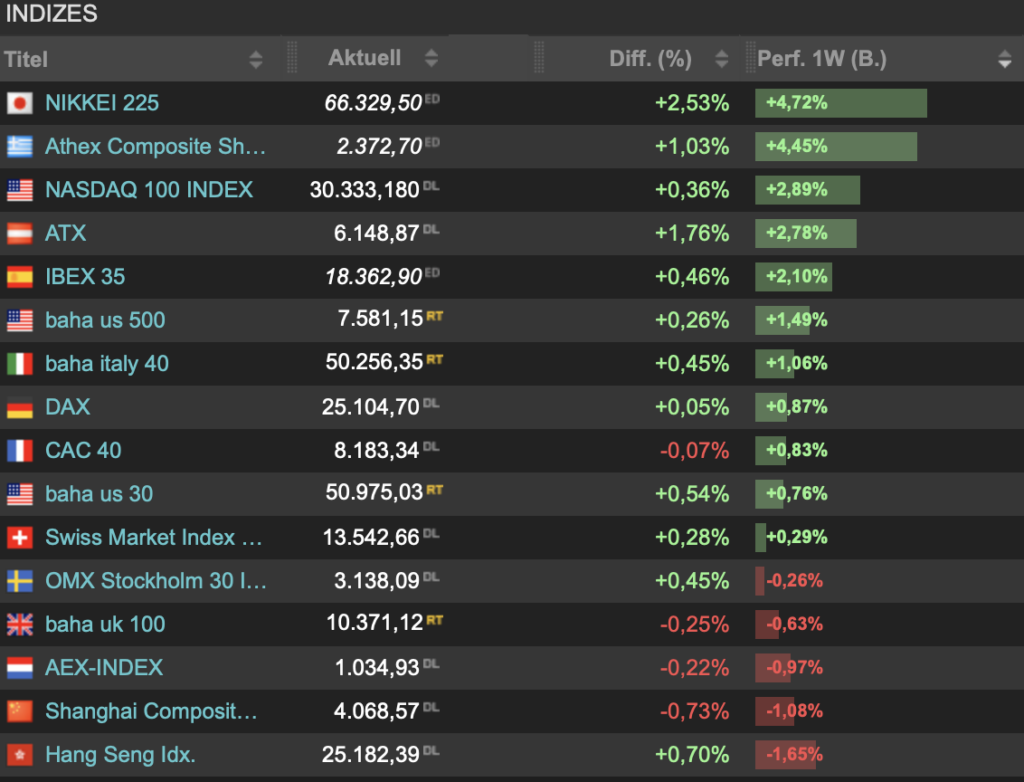Click the Perf. 1W (B.) header label
1024x782 pixels.
point(822,59)
